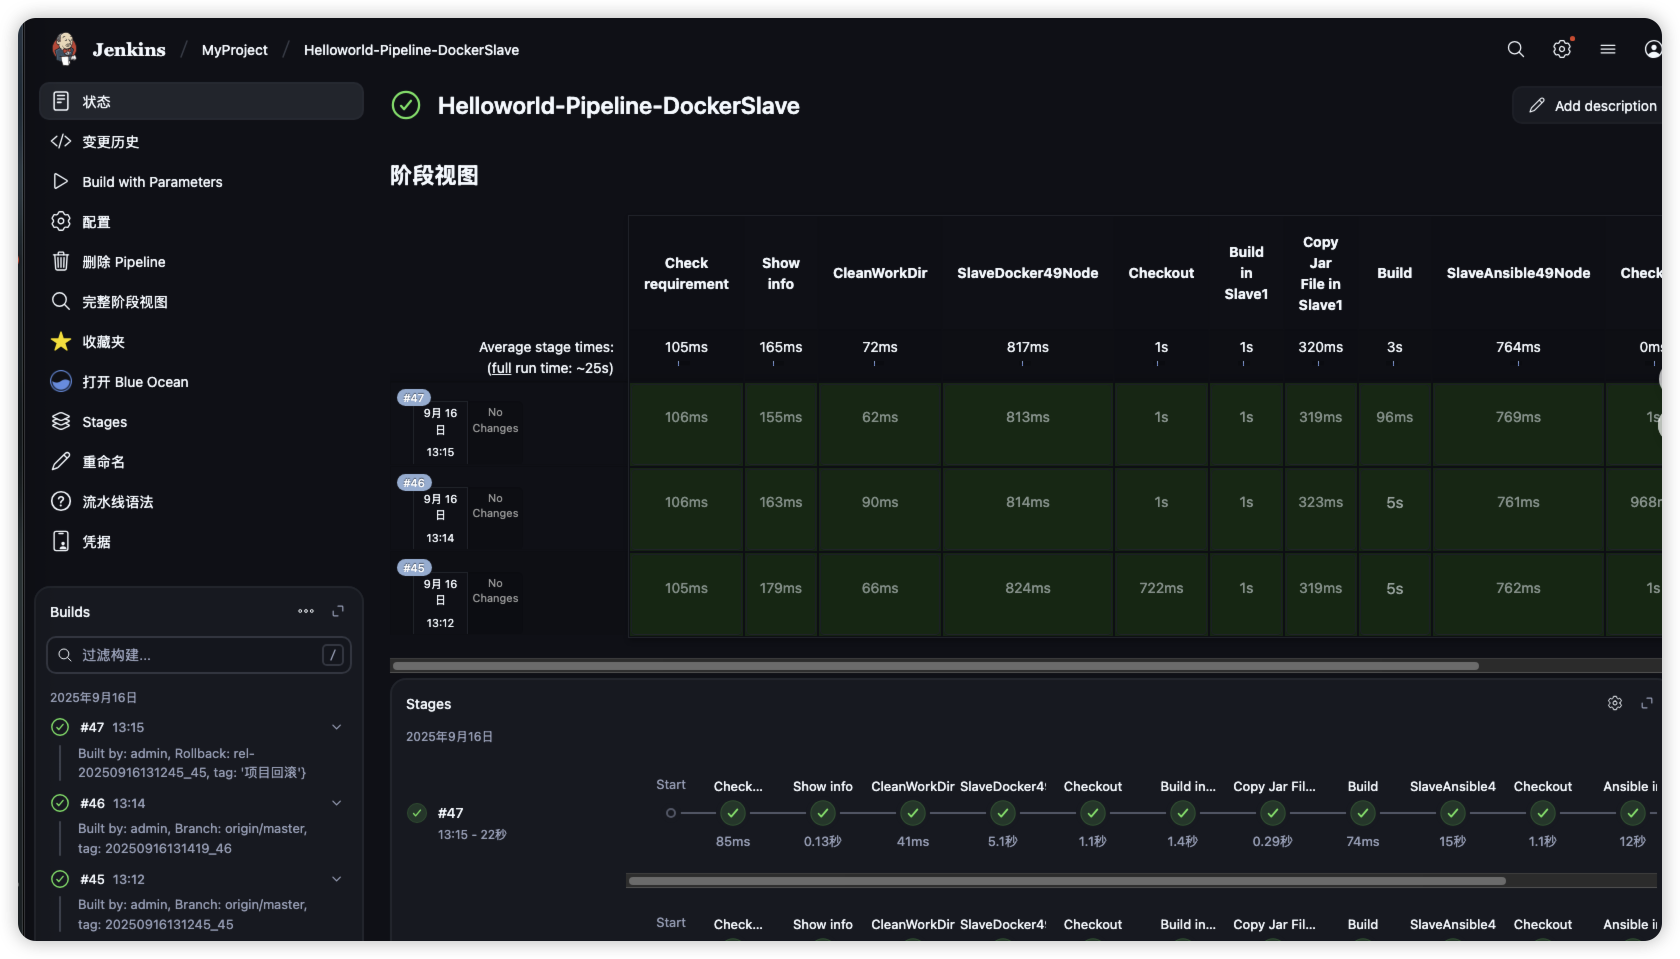Expand build #46 dropdown chevron
1680x959 pixels.
point(337,803)
